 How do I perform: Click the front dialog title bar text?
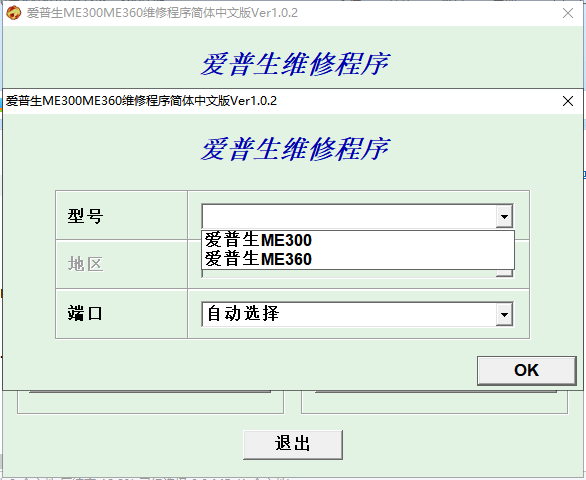141,101
